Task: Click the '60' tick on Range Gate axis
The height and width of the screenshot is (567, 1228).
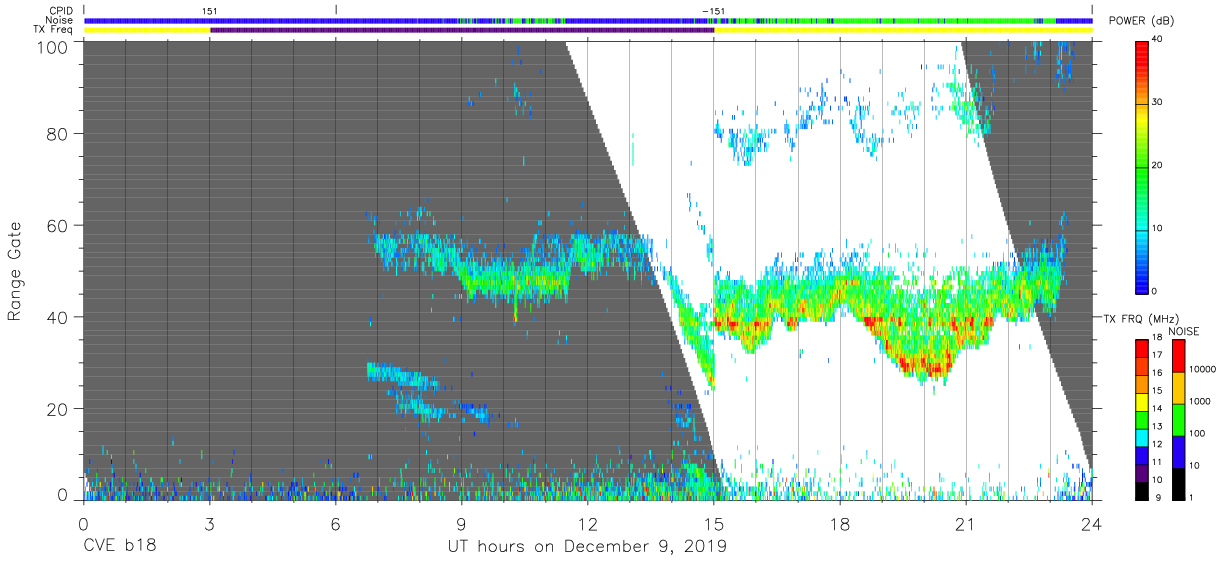Action: [55, 225]
